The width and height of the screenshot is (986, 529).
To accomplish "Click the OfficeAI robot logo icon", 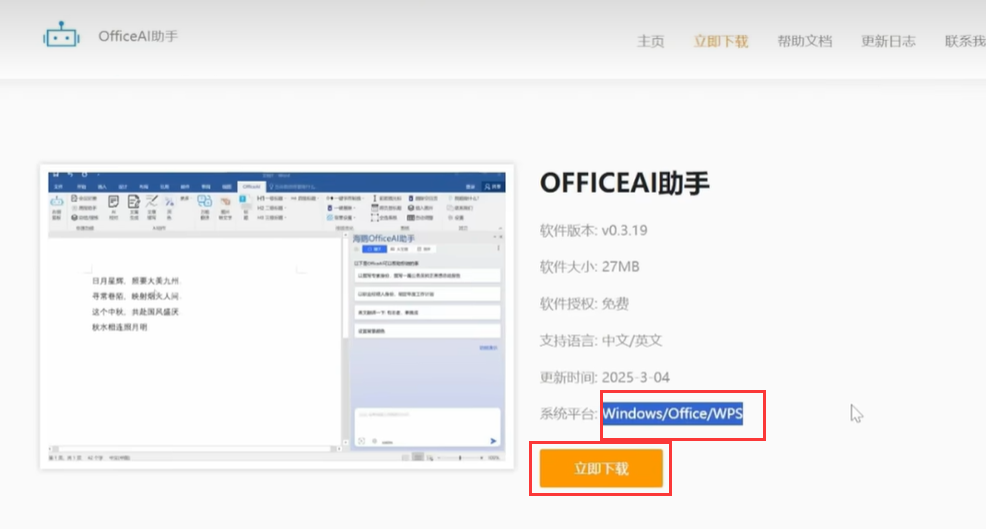I will click(62, 35).
